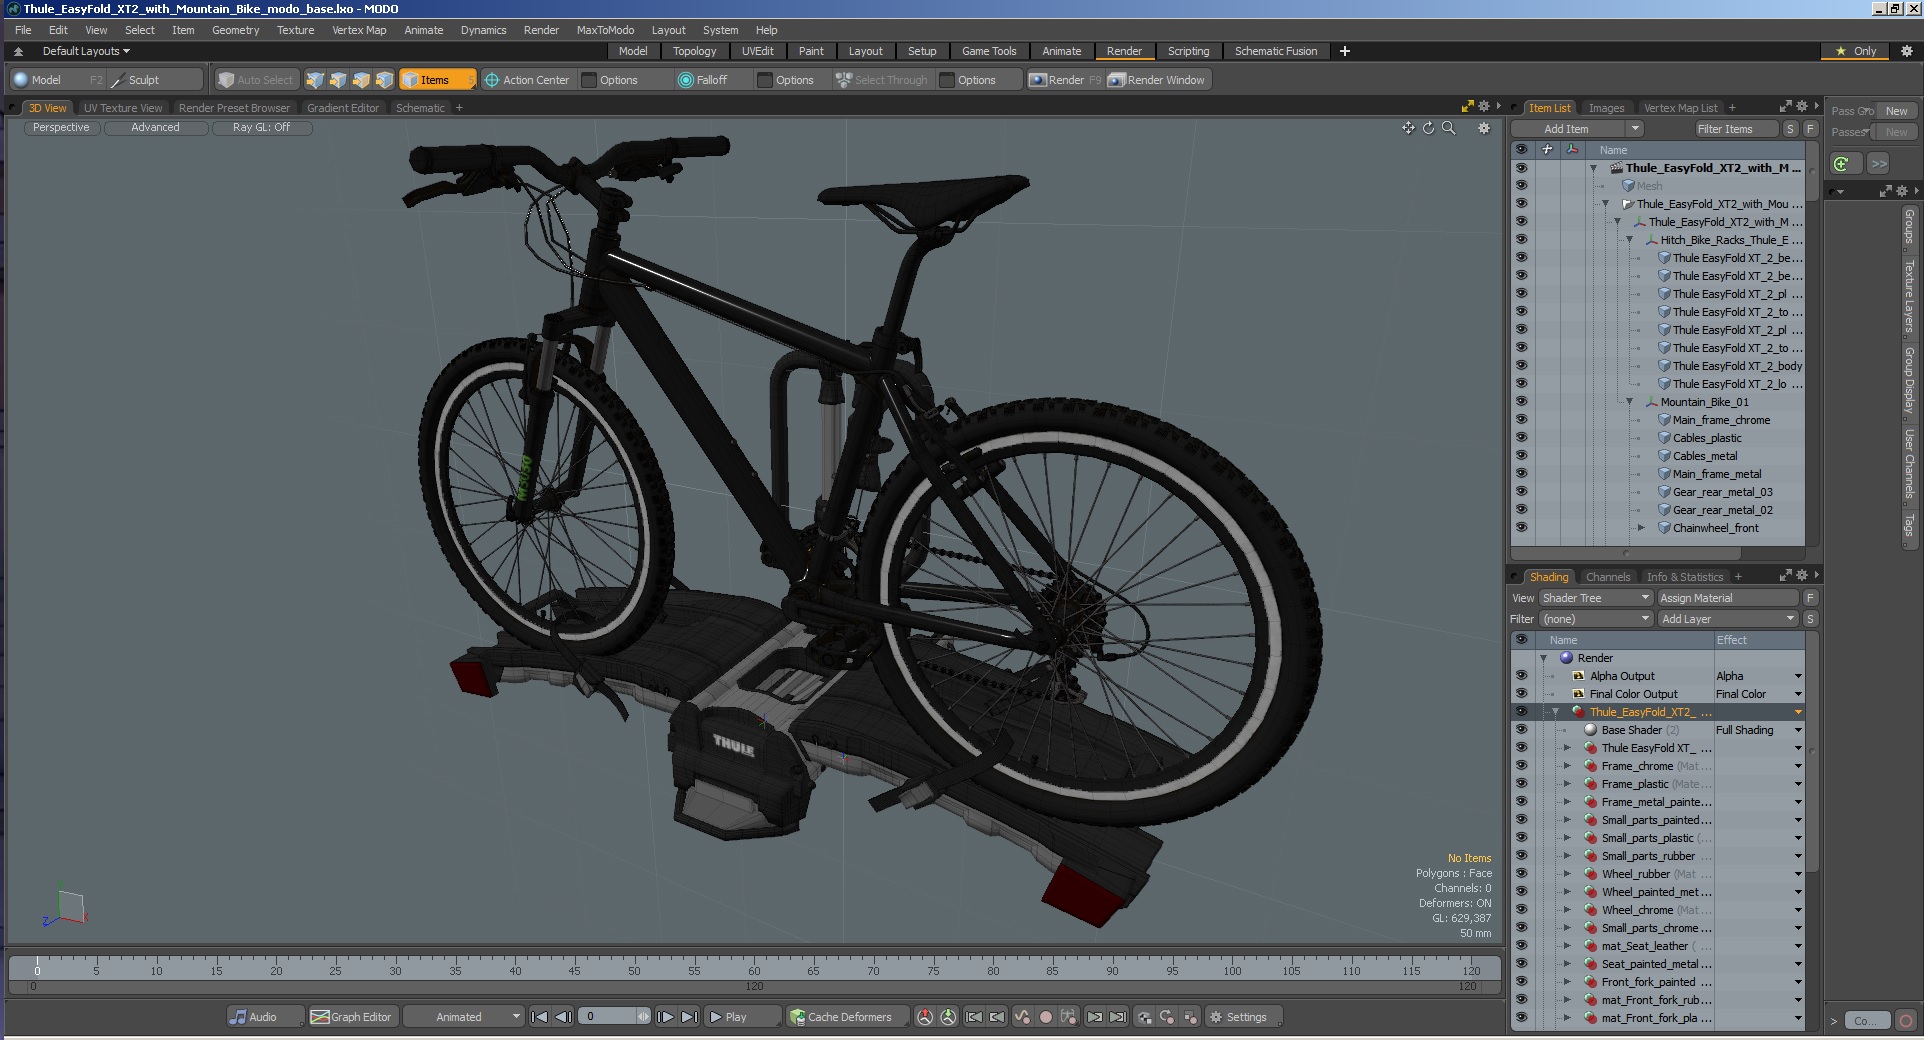Click the Render F9 camera icon
The width and height of the screenshot is (1924, 1040).
click(x=1038, y=80)
